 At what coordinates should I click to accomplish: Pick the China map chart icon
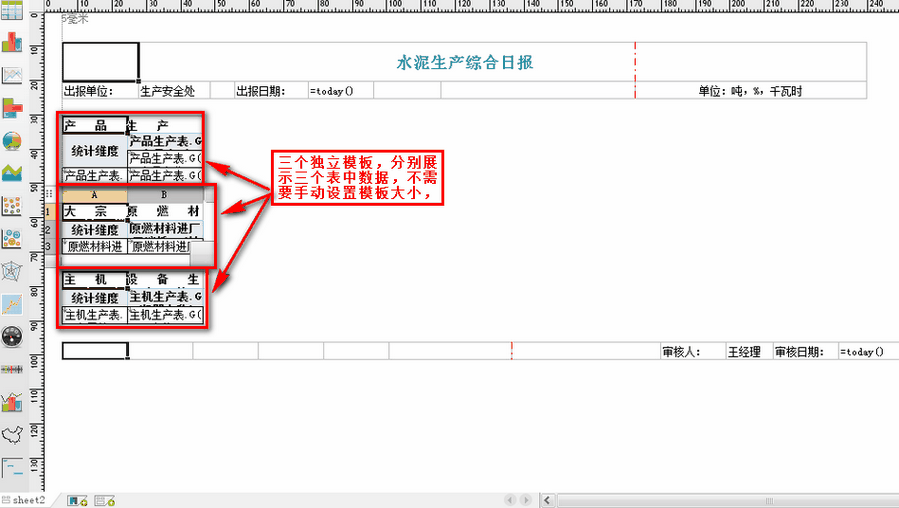pyautogui.click(x=11, y=435)
